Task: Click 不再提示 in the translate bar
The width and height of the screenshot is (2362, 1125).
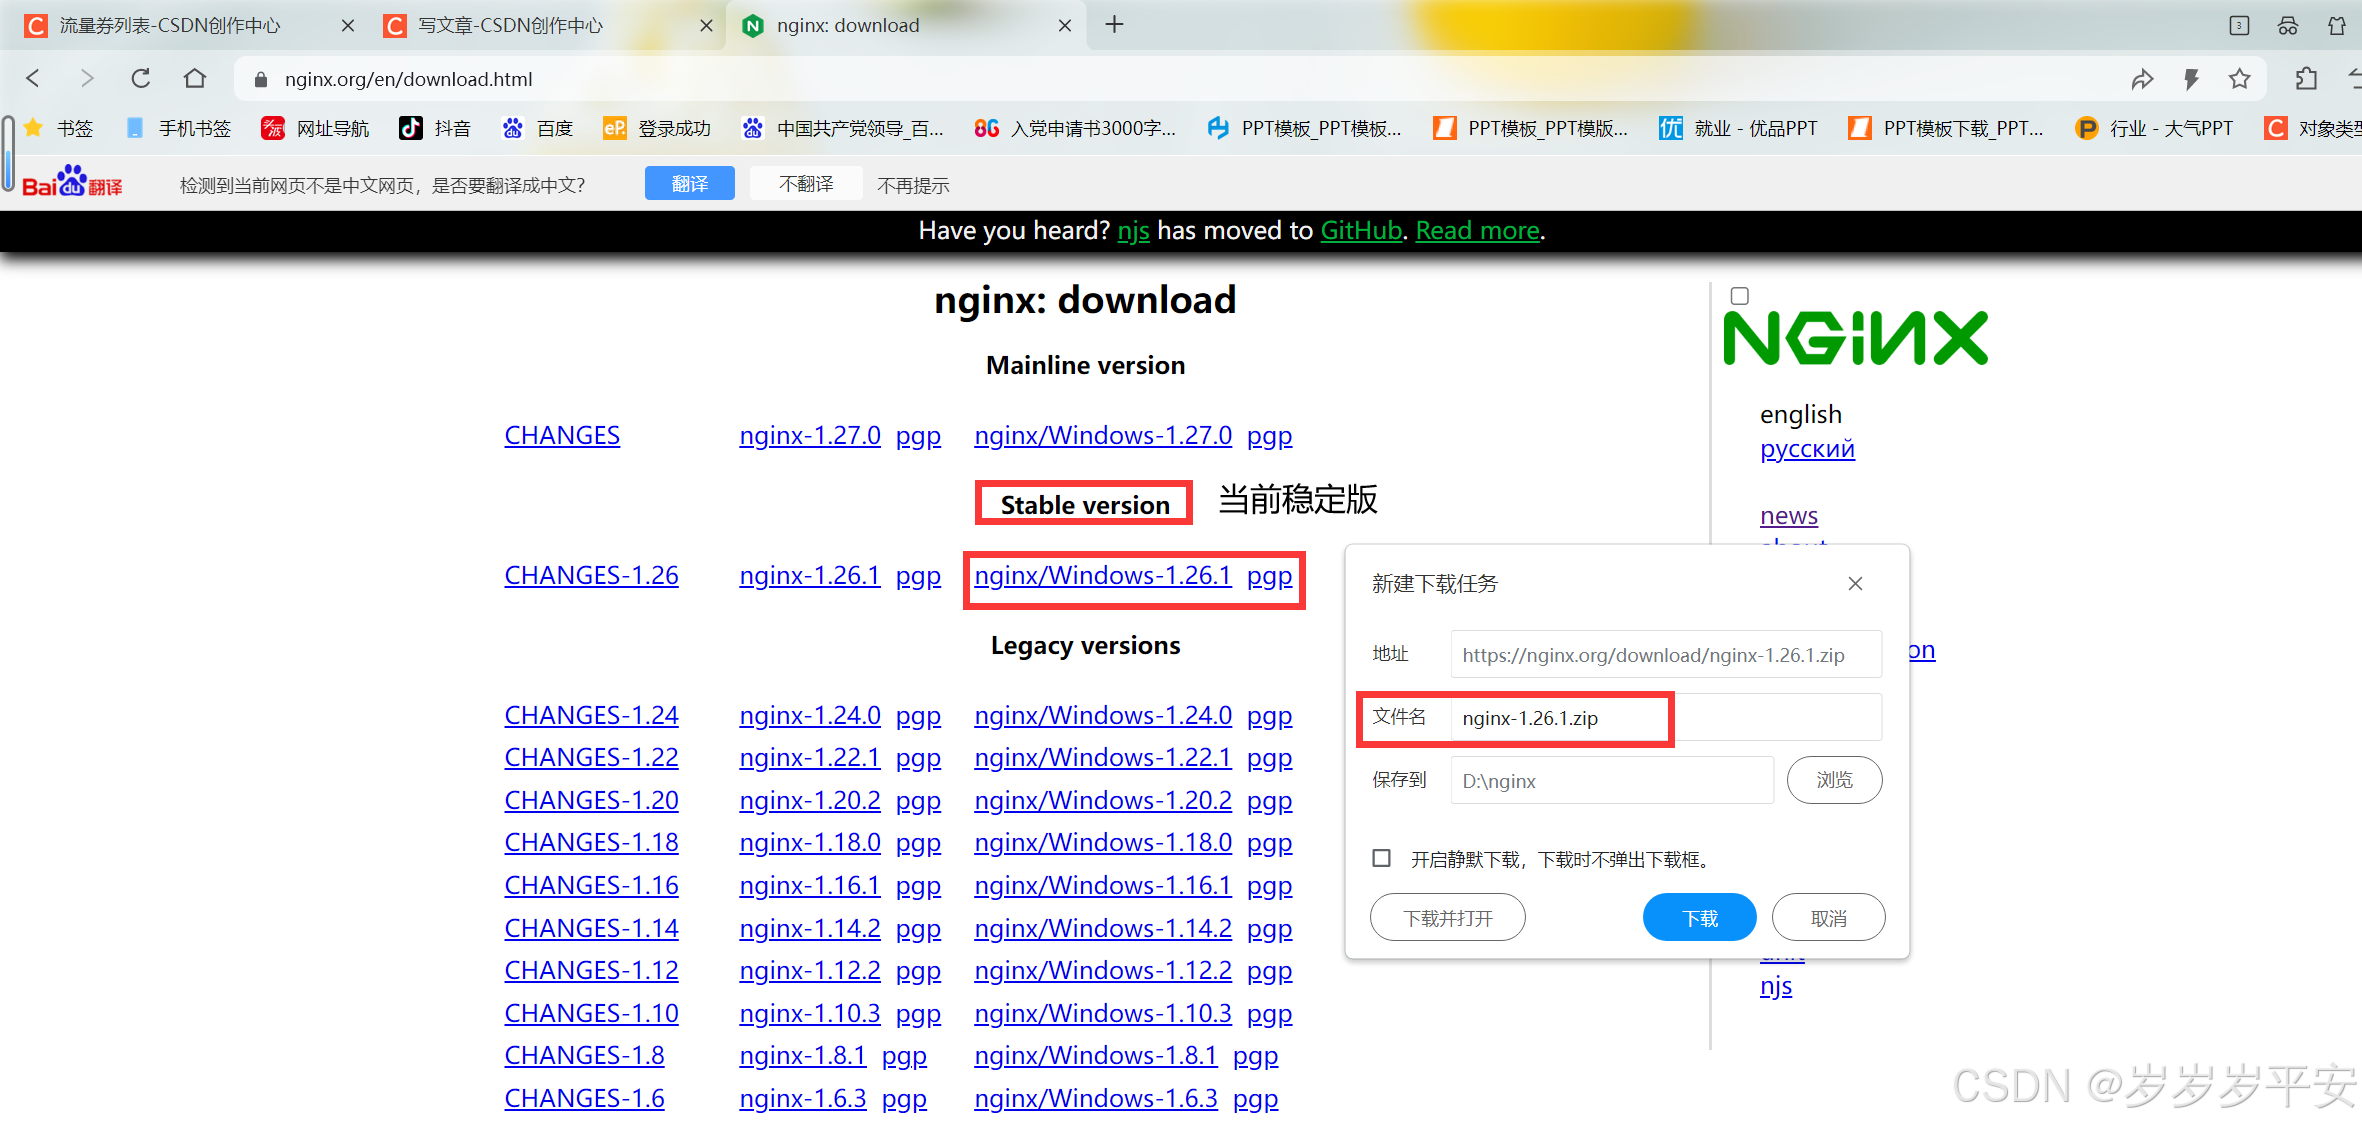Action: click(x=913, y=185)
